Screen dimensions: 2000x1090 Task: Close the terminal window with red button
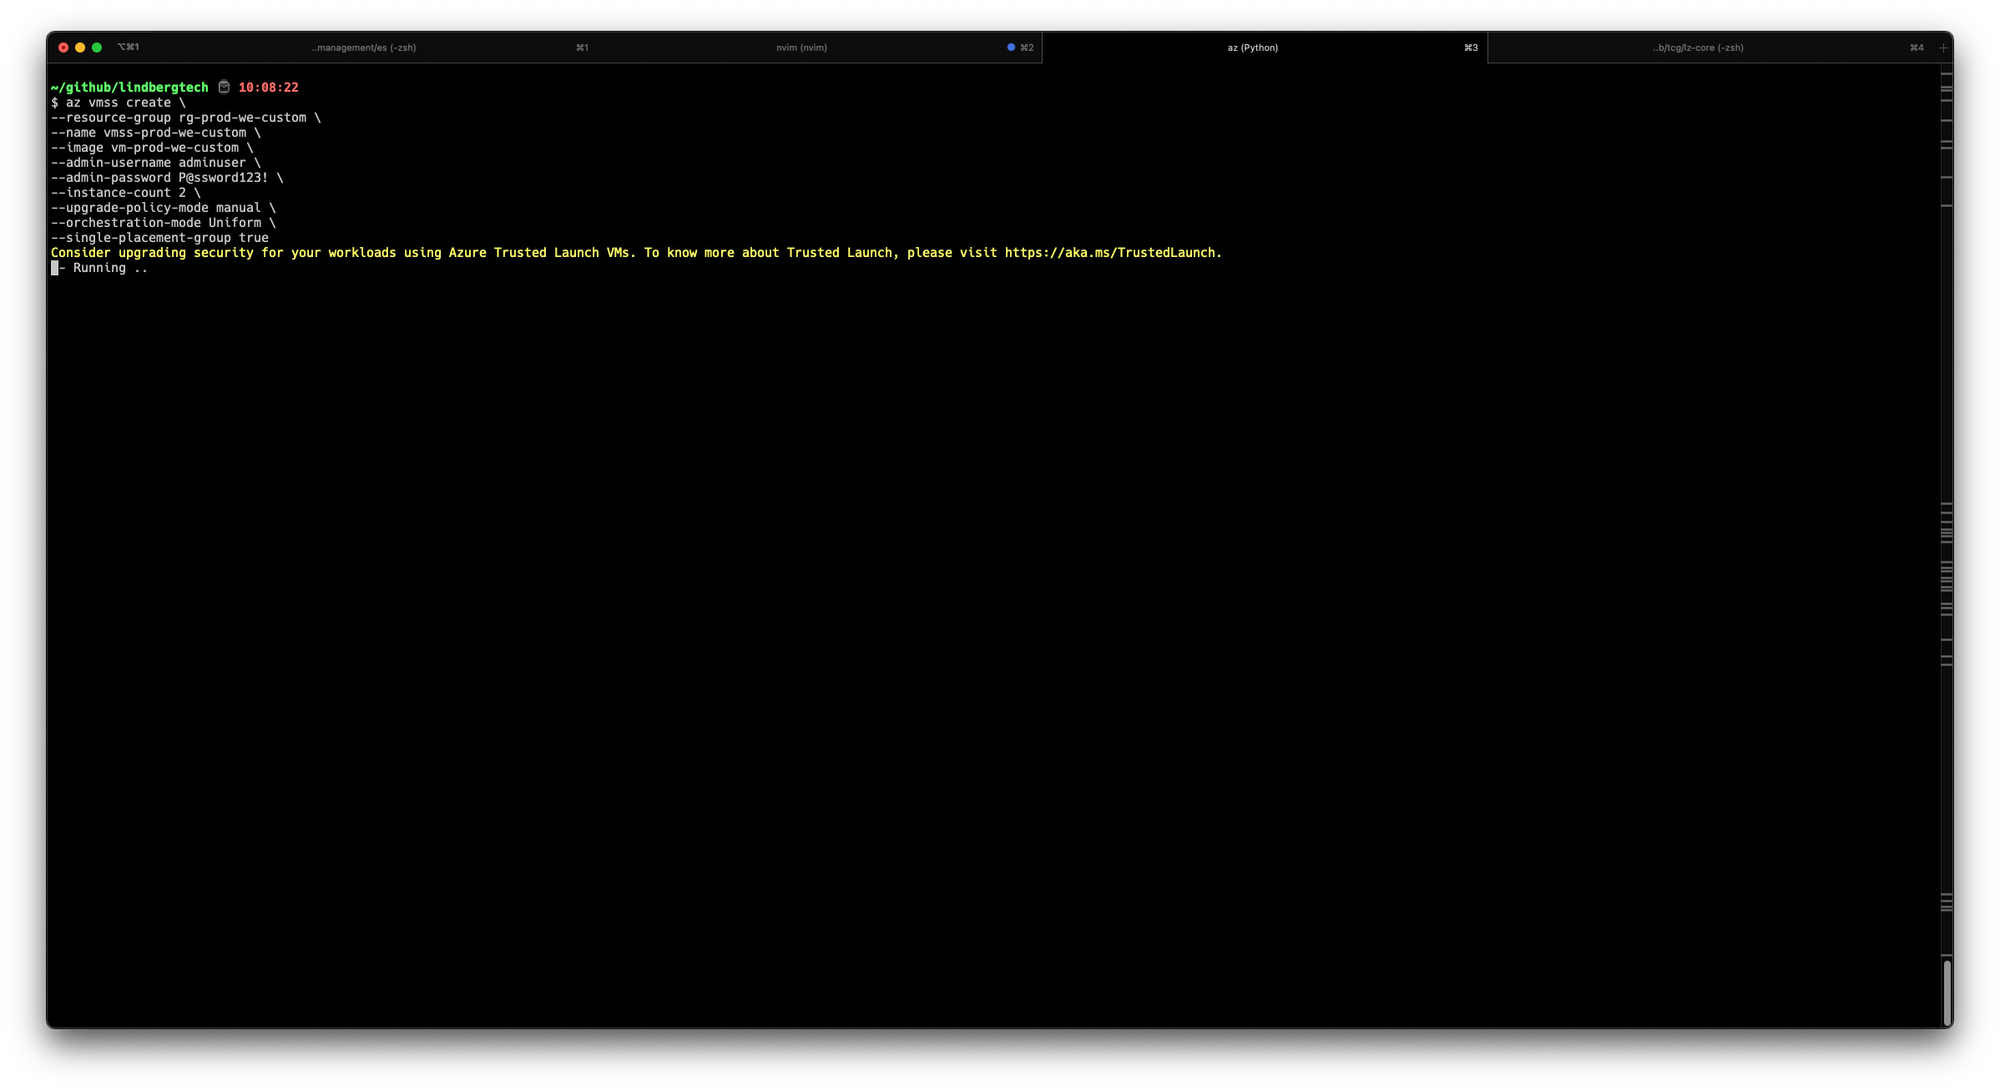click(63, 47)
